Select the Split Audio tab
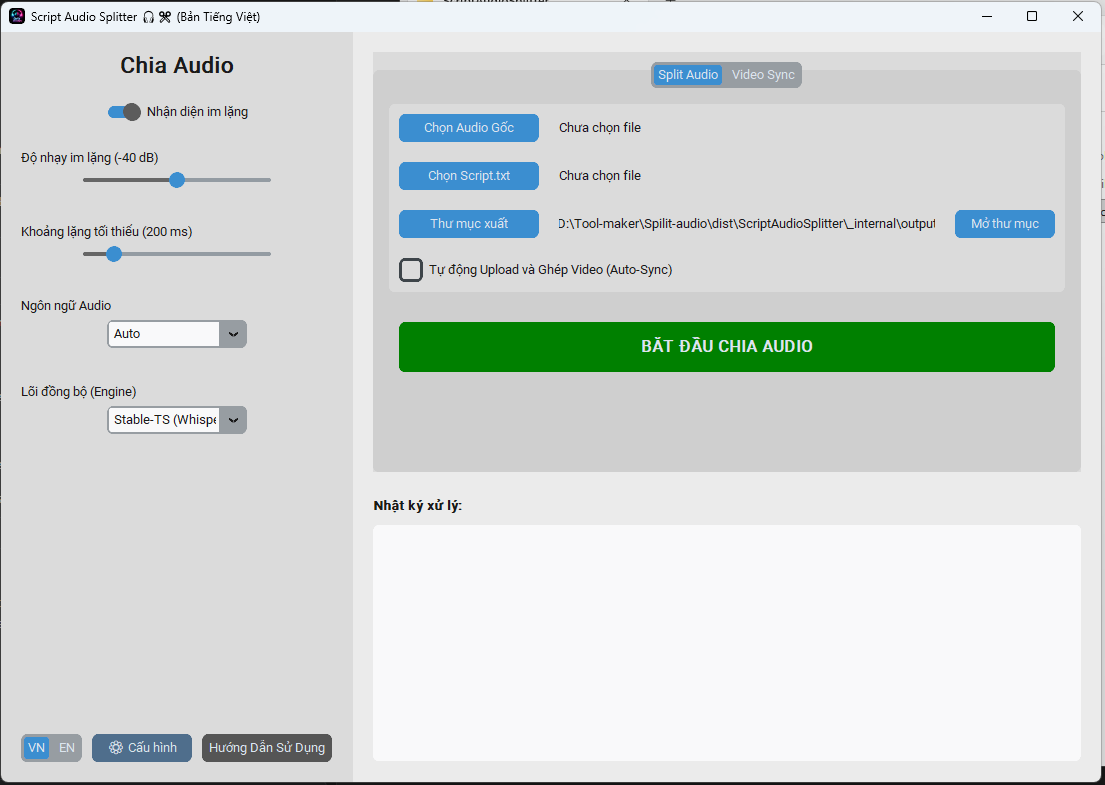The image size is (1105, 785). click(688, 75)
